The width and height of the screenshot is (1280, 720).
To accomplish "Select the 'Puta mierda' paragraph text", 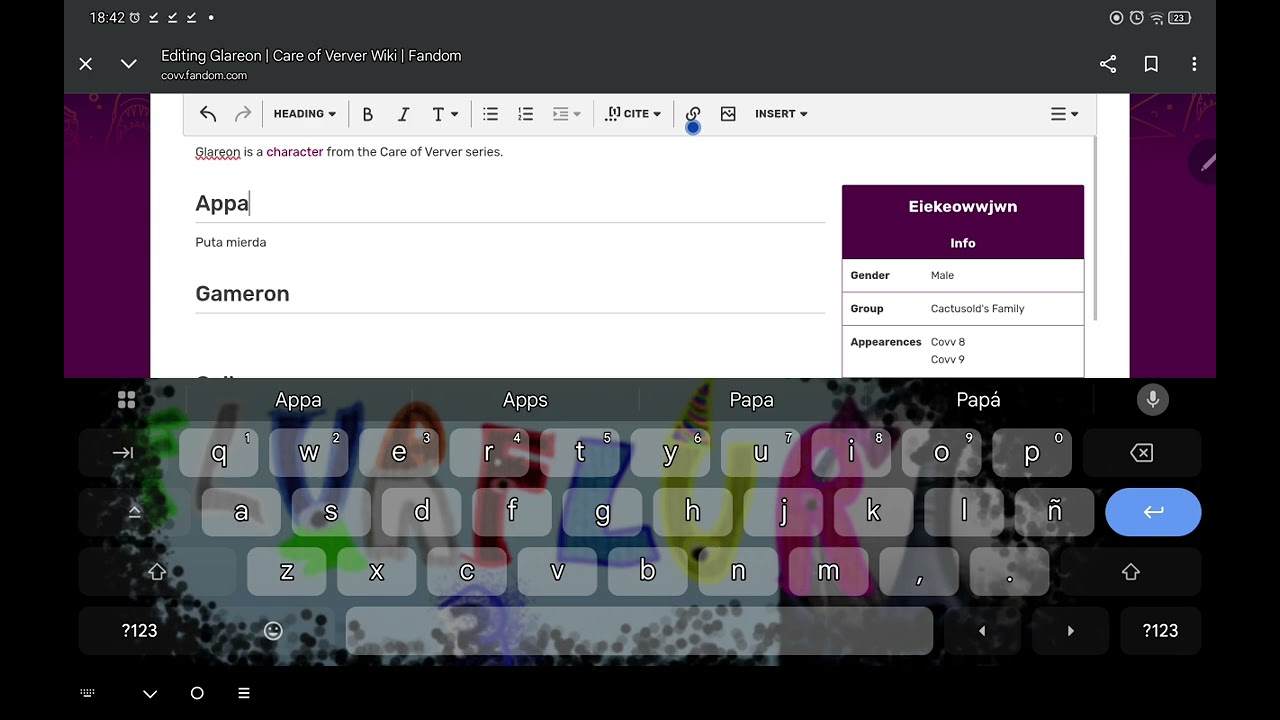I will 231,242.
